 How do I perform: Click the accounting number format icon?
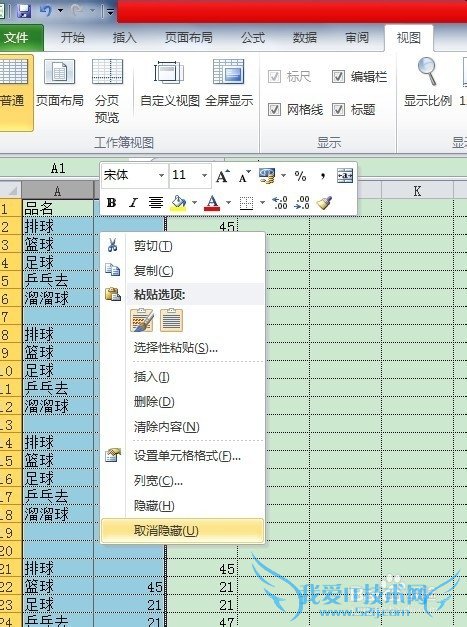[267, 176]
